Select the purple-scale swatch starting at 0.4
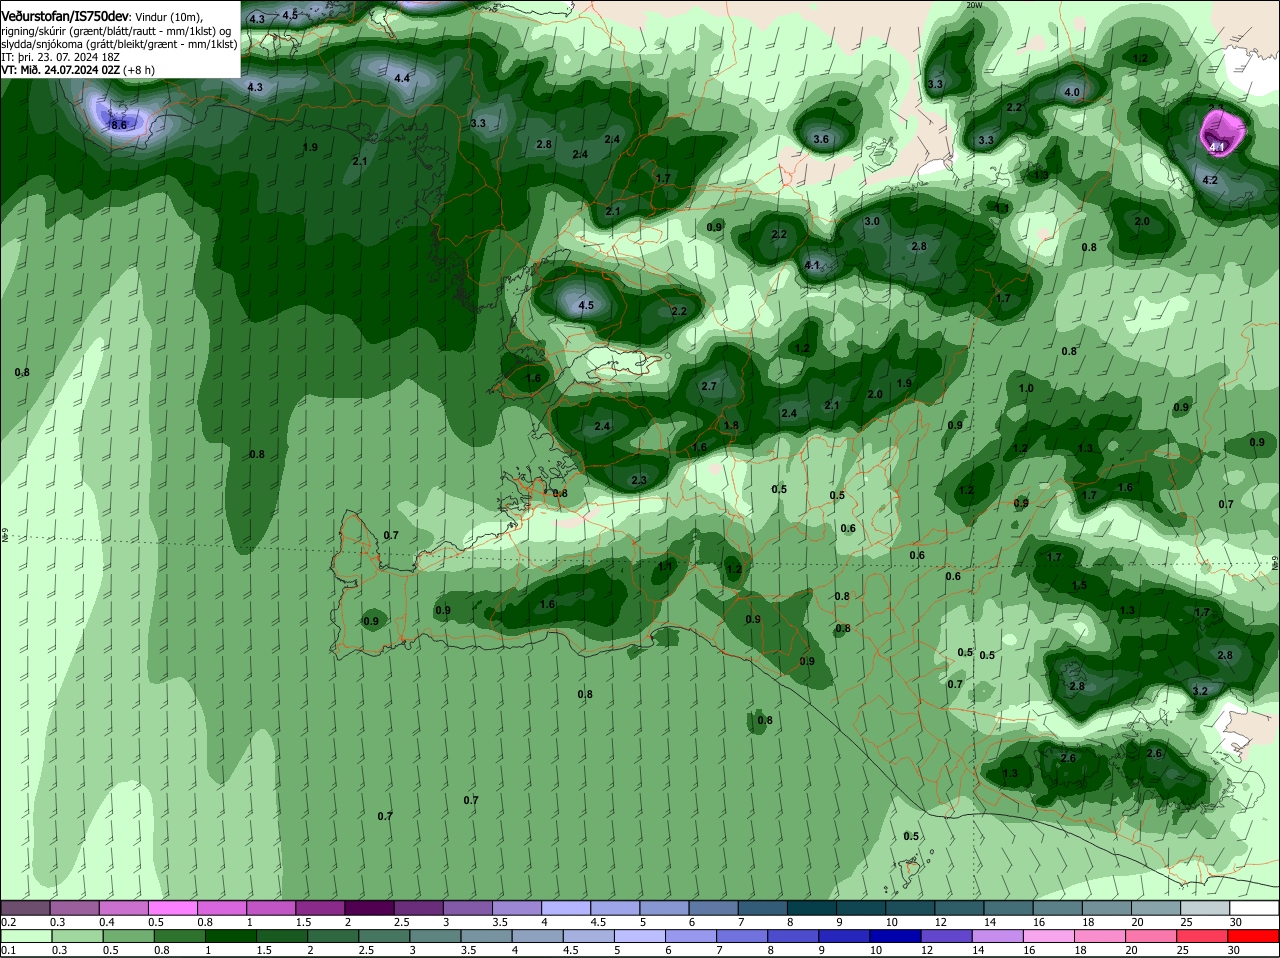This screenshot has width=1280, height=958. point(123,908)
